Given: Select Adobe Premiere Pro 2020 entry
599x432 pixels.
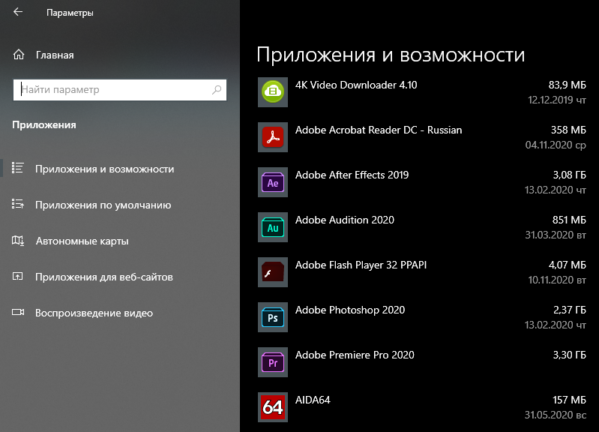Looking at the screenshot, I should pos(355,355).
